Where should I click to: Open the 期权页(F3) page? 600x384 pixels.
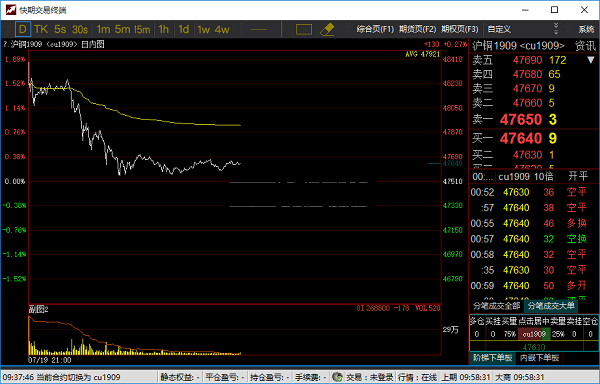click(460, 29)
